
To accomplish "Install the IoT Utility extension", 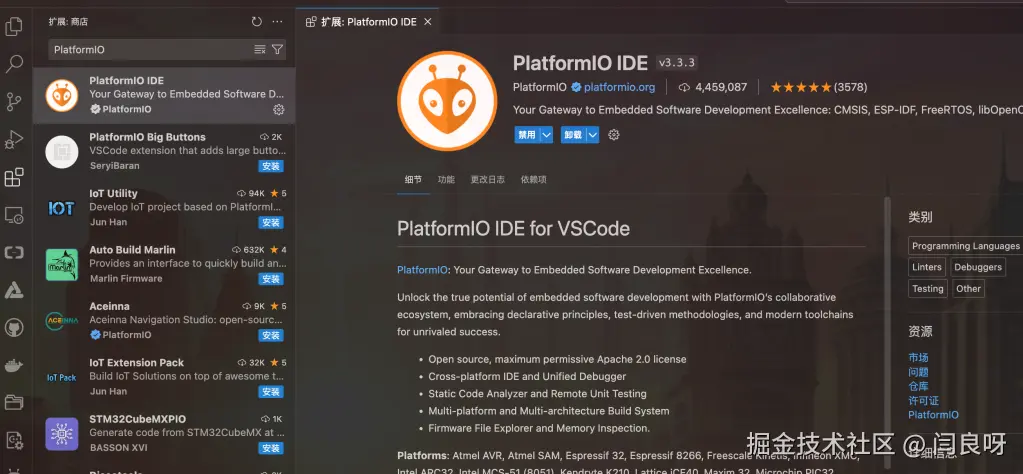I will tap(271, 222).
